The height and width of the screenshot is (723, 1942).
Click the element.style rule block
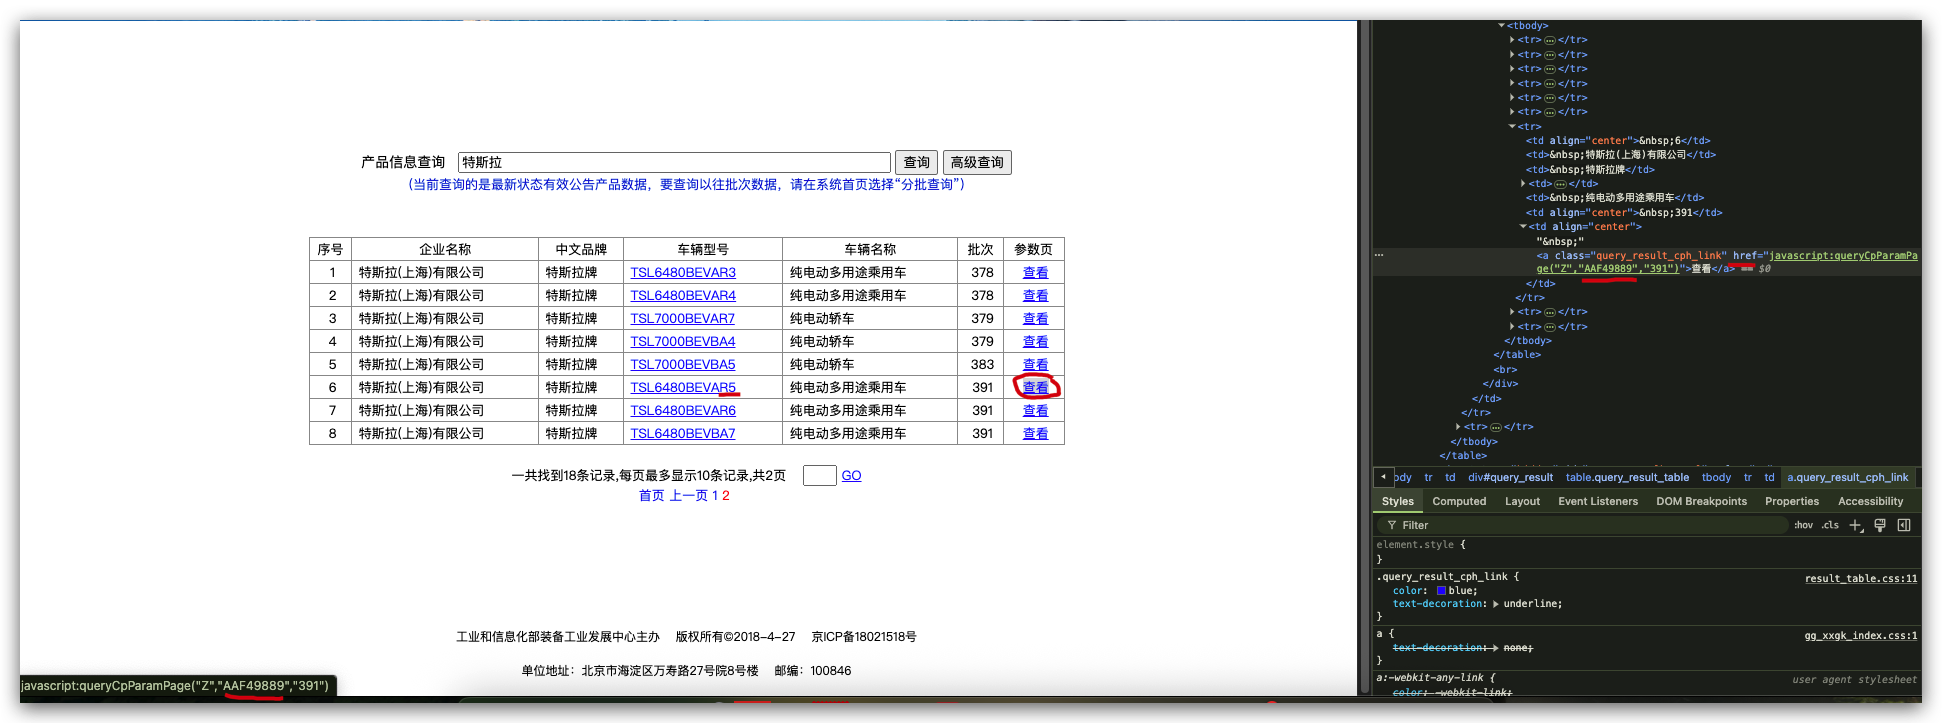click(x=1646, y=552)
